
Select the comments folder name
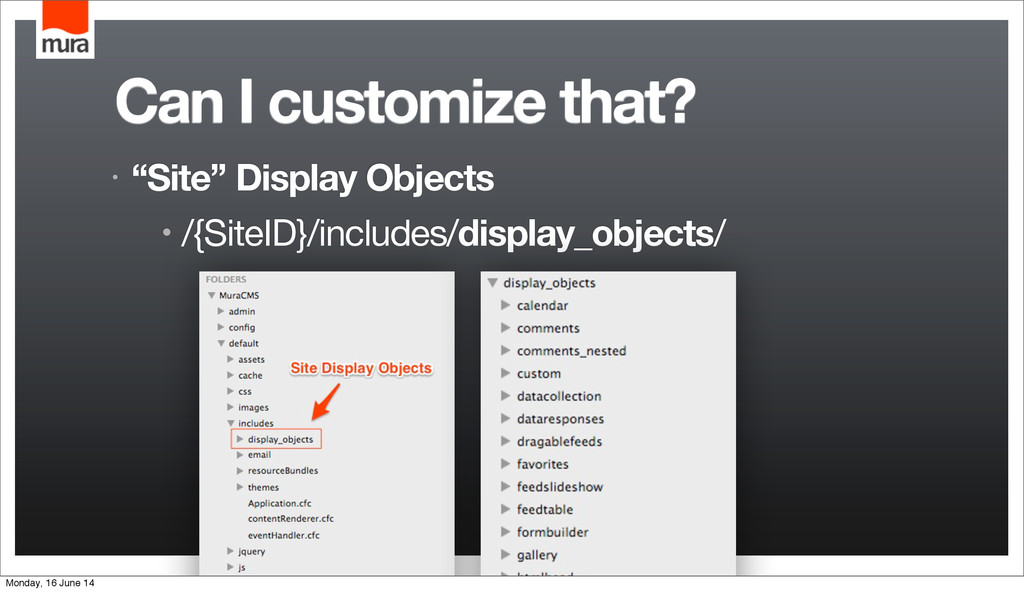pyautogui.click(x=548, y=328)
